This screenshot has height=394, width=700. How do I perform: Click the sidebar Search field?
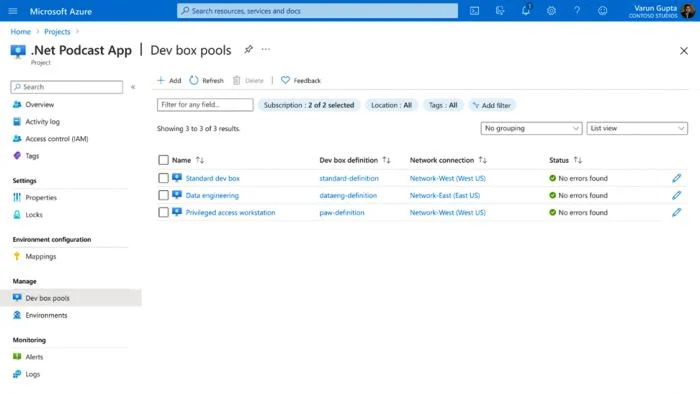pyautogui.click(x=67, y=87)
